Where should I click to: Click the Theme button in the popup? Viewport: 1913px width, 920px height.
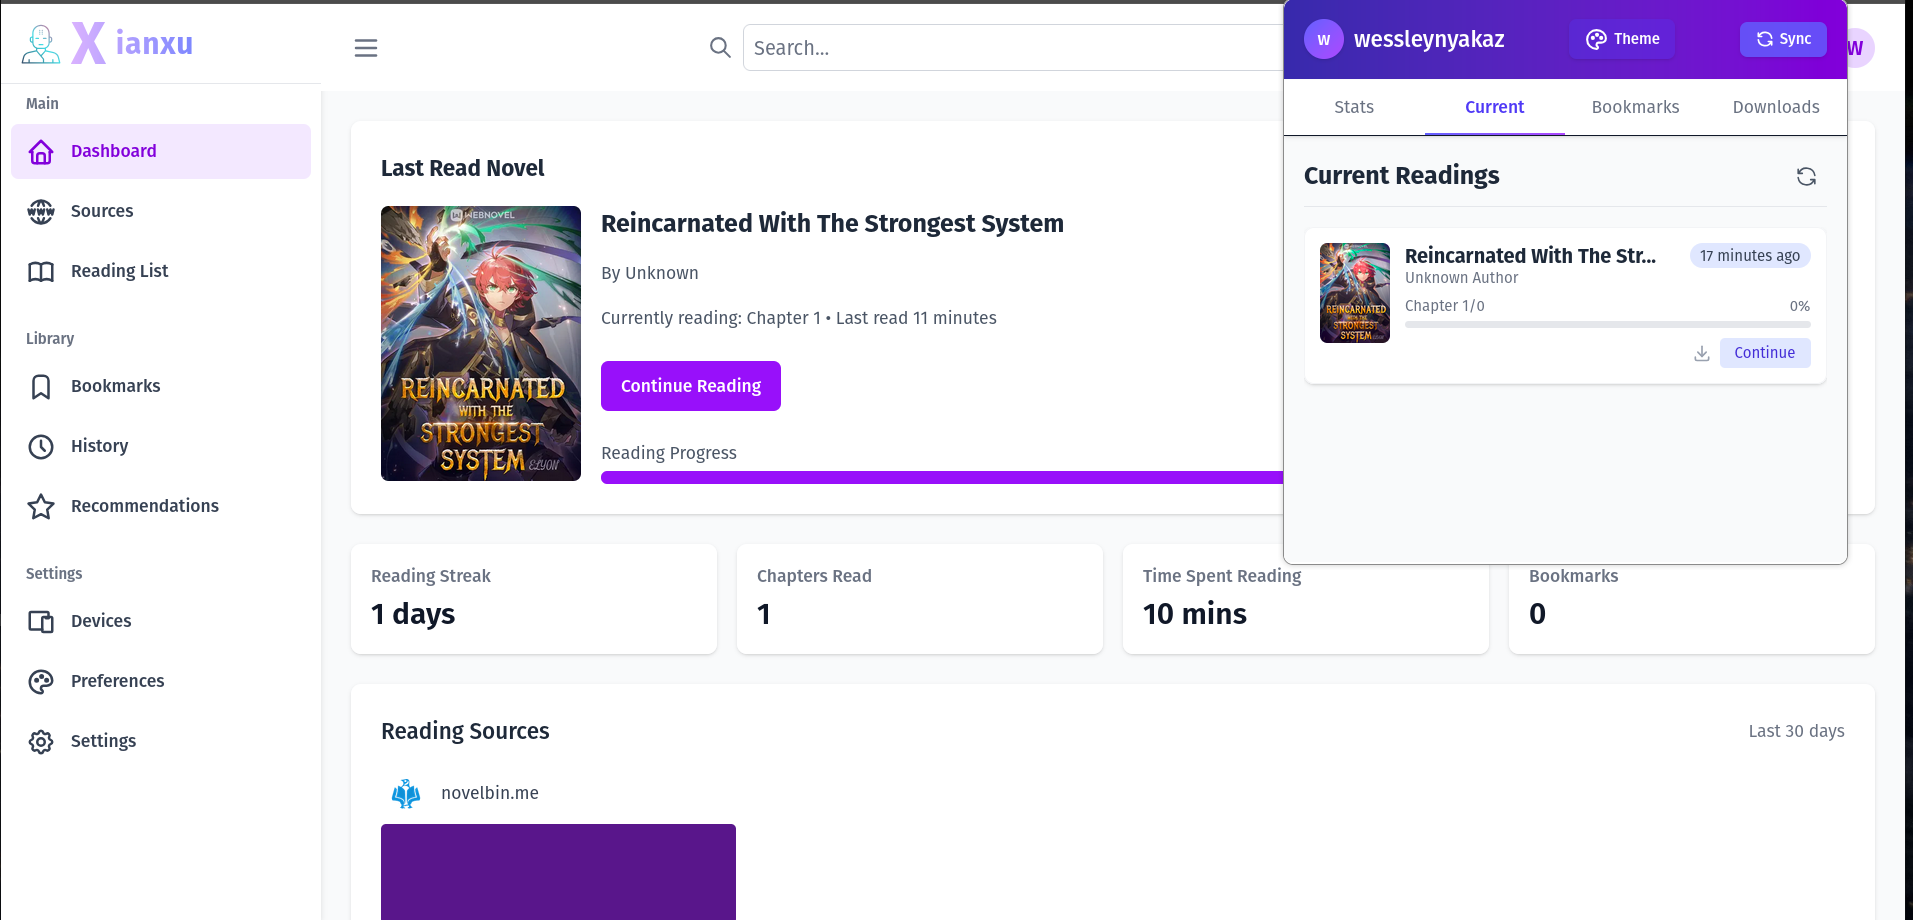pyautogui.click(x=1622, y=39)
